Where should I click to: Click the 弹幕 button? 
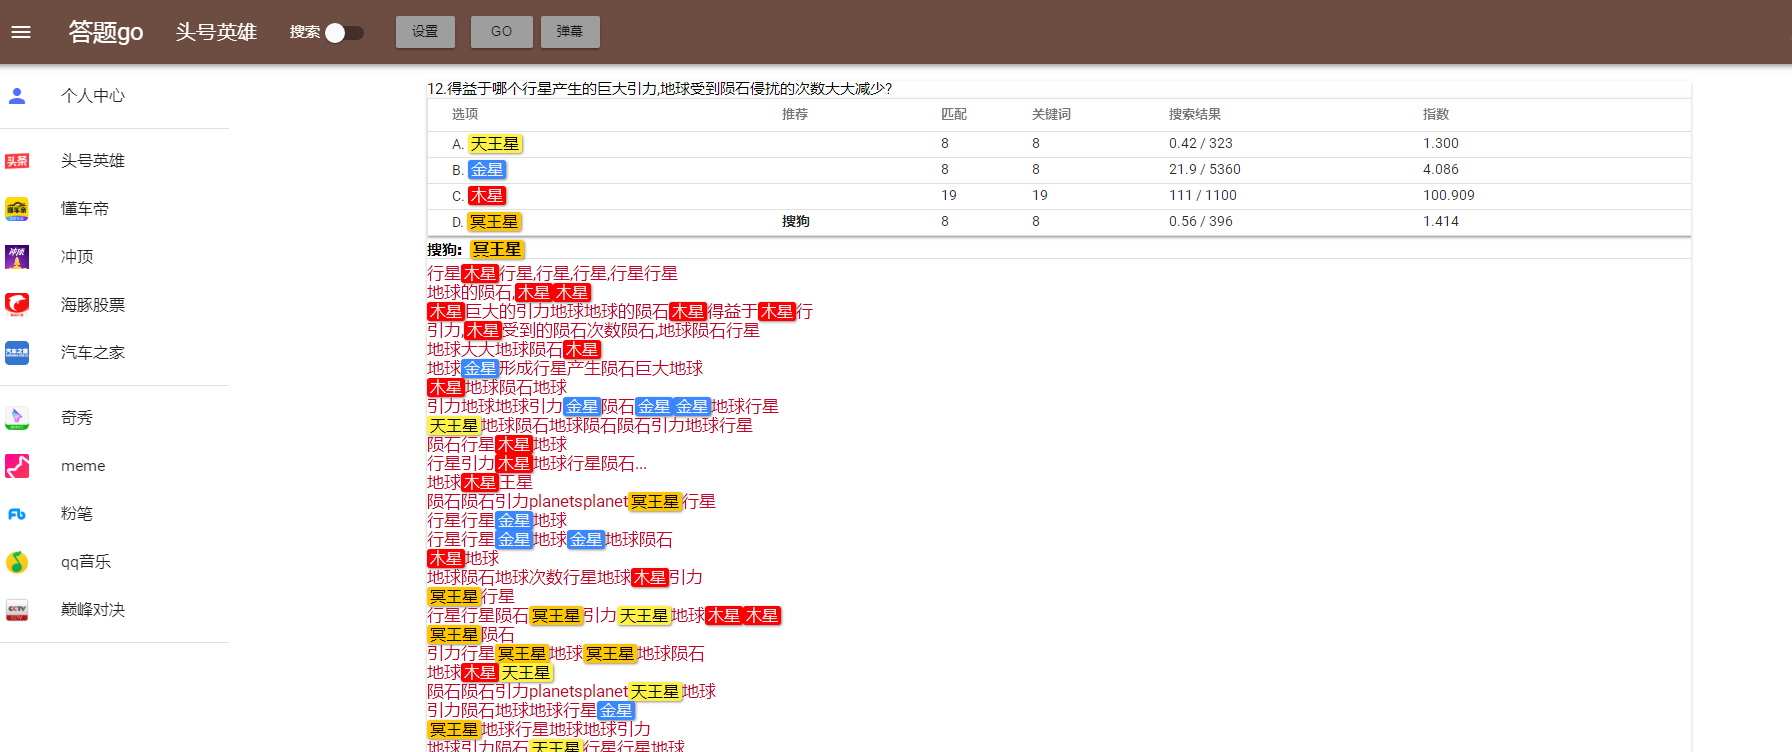(x=570, y=32)
